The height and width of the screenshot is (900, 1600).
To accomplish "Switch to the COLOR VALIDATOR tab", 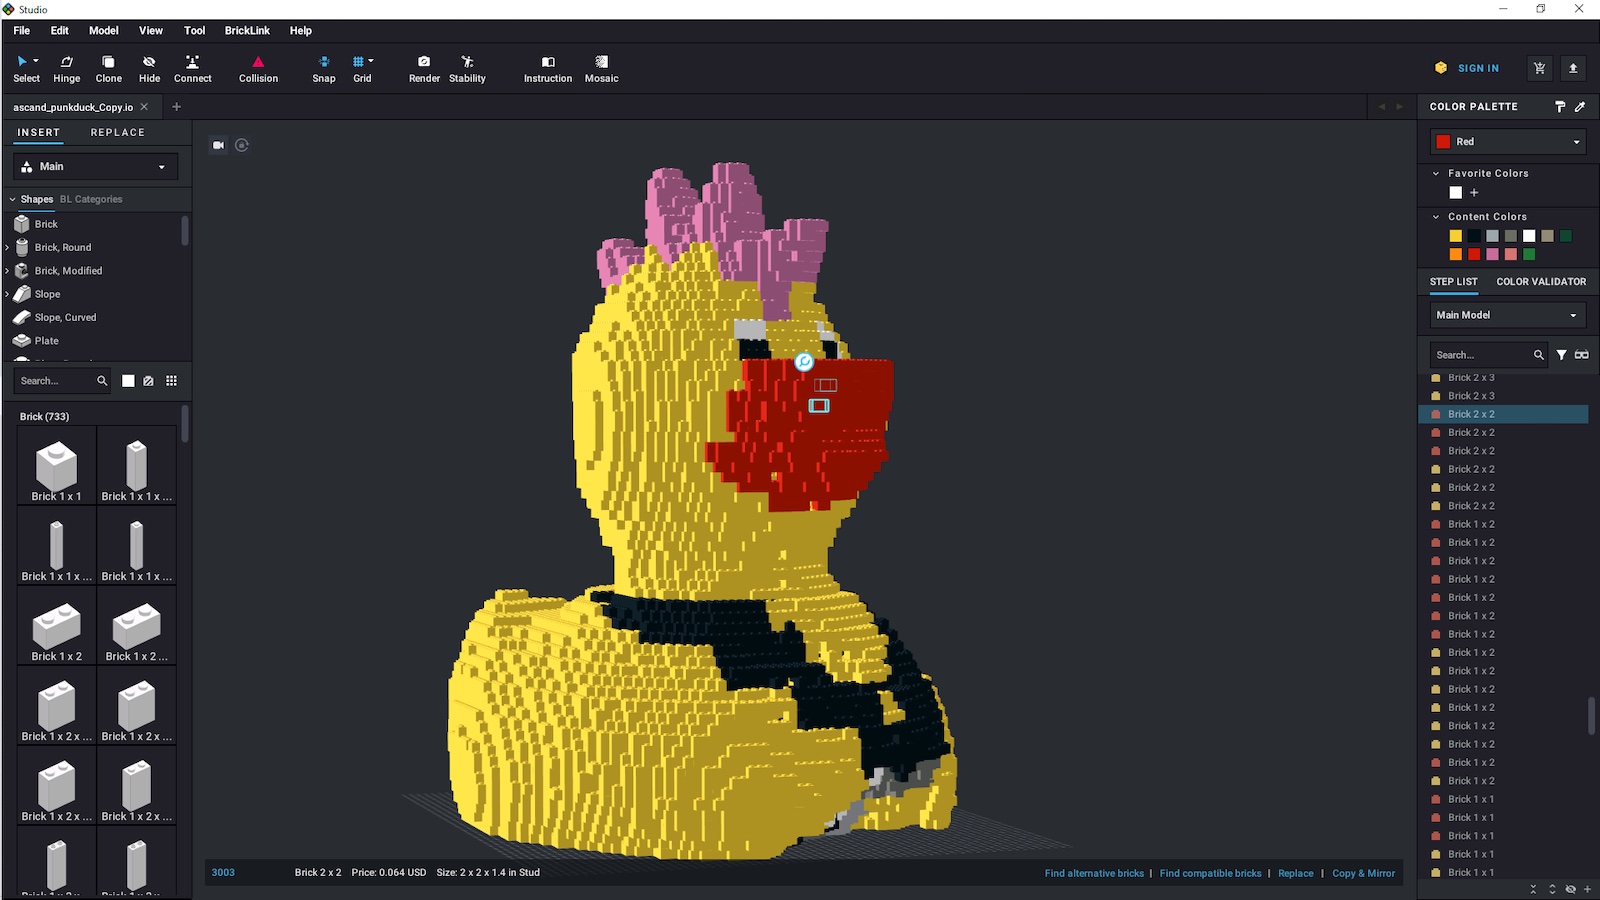I will [1540, 282].
